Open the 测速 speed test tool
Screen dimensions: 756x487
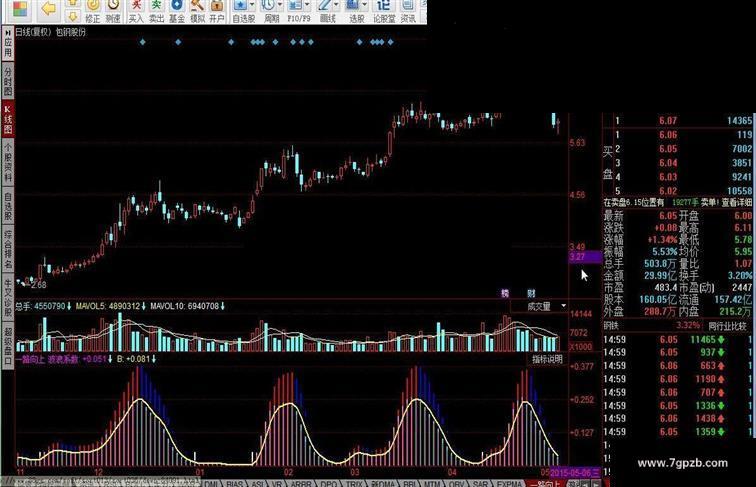pos(113,12)
